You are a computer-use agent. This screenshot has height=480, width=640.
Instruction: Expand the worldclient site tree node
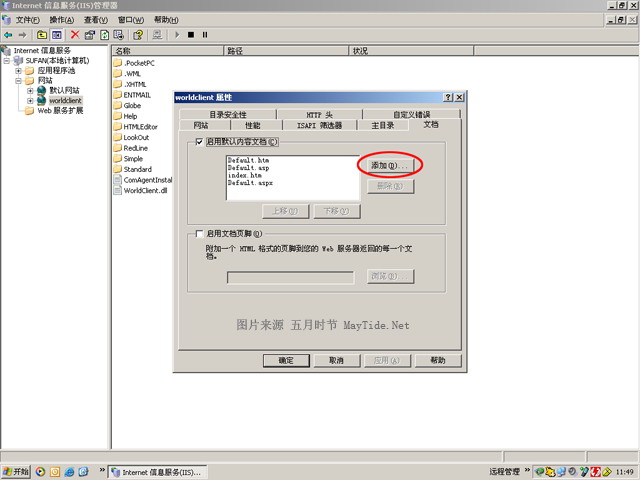pyautogui.click(x=30, y=101)
